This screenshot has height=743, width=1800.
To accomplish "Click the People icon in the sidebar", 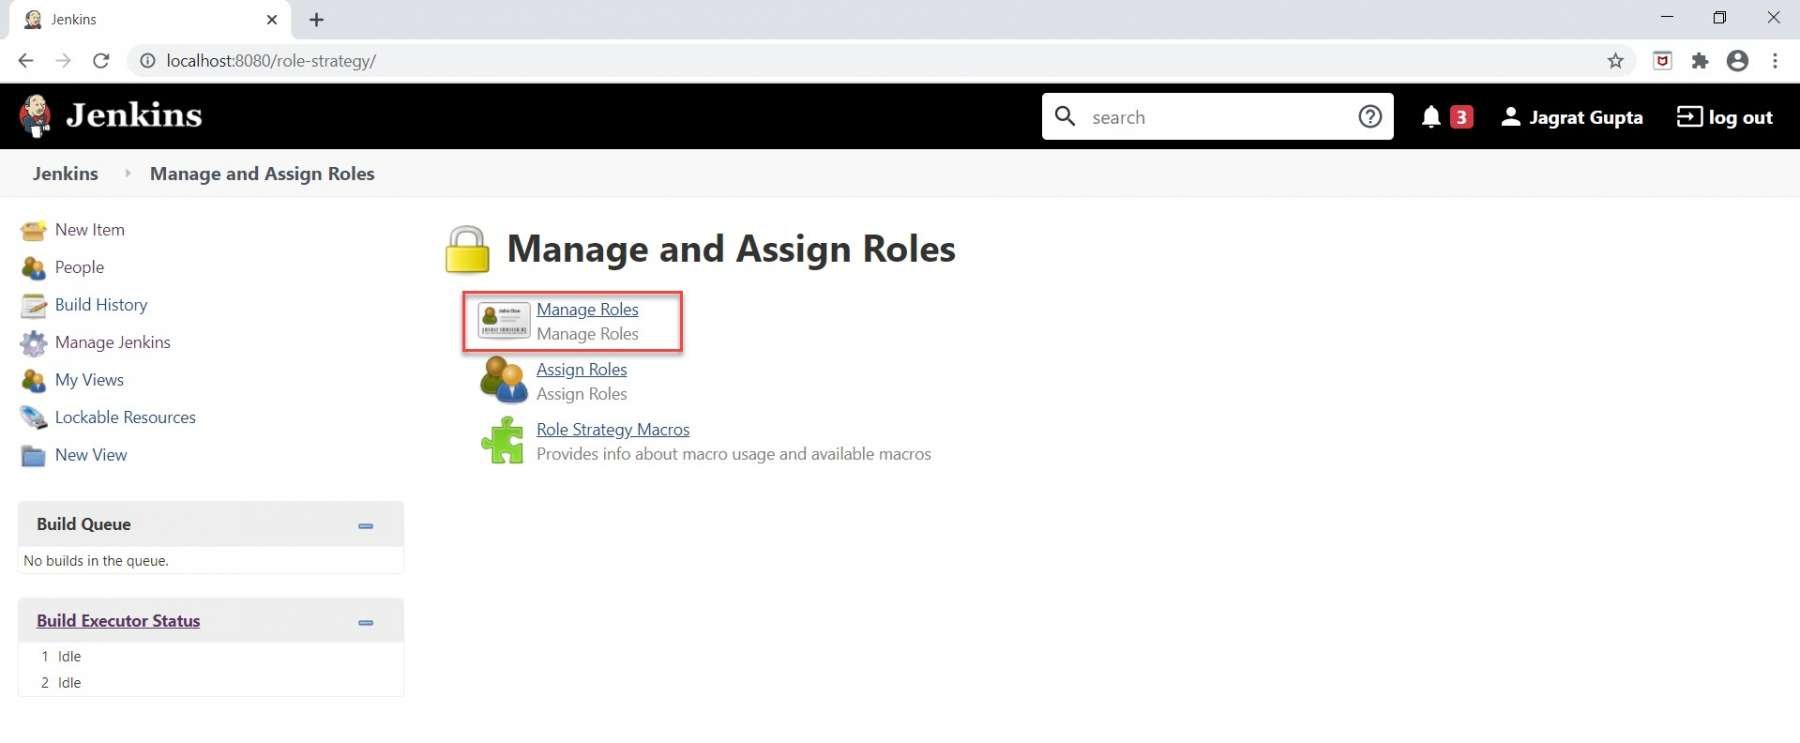I will point(33,268).
